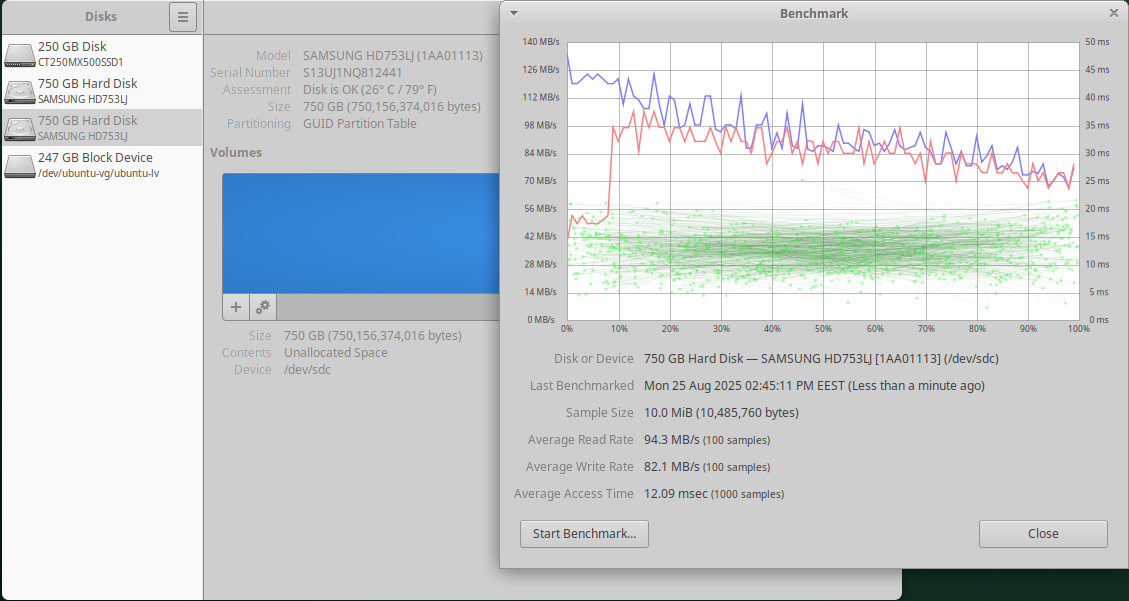Click the Last Benchmarked date and time

[x=814, y=386]
